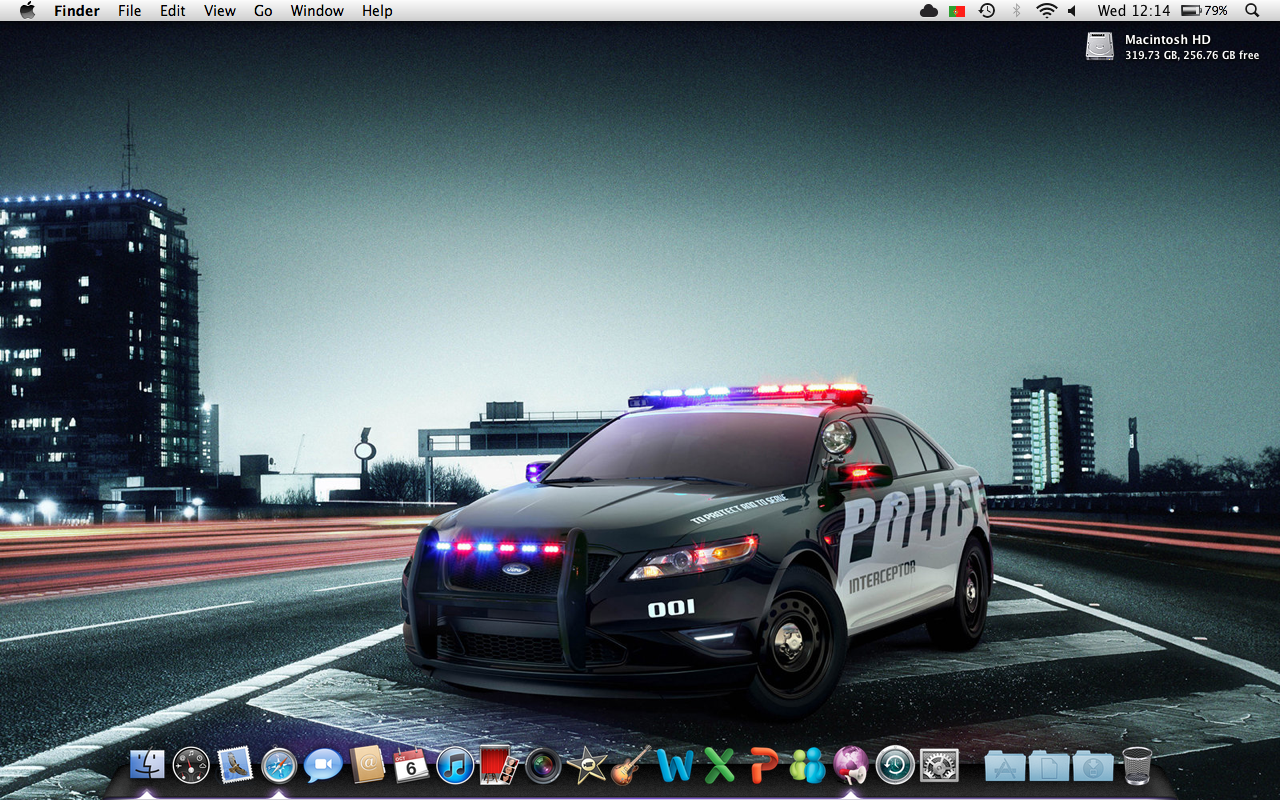The image size is (1280, 800).
Task: Open the Go menu
Action: point(263,11)
